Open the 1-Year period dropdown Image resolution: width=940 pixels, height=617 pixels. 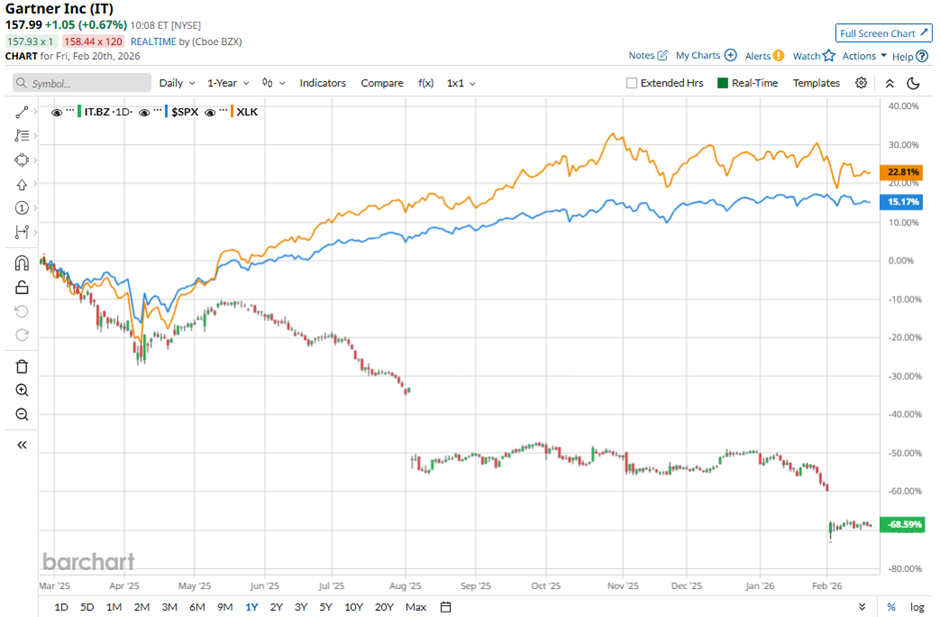pos(228,83)
